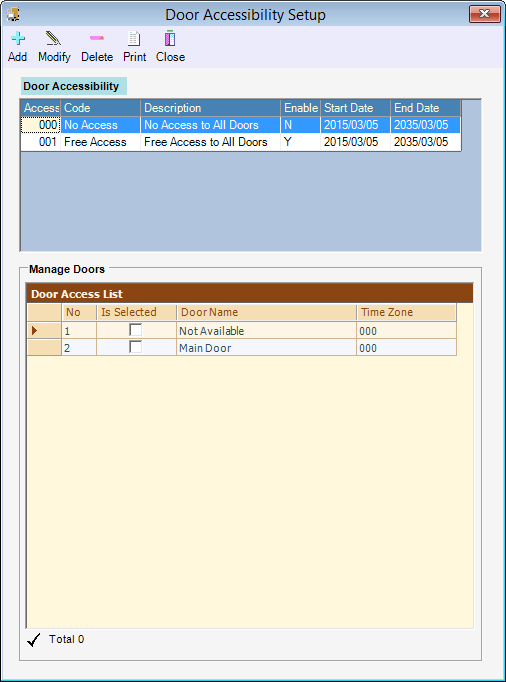Sort by the Description column header
Viewport: 506px width, 682px height.
click(x=211, y=108)
